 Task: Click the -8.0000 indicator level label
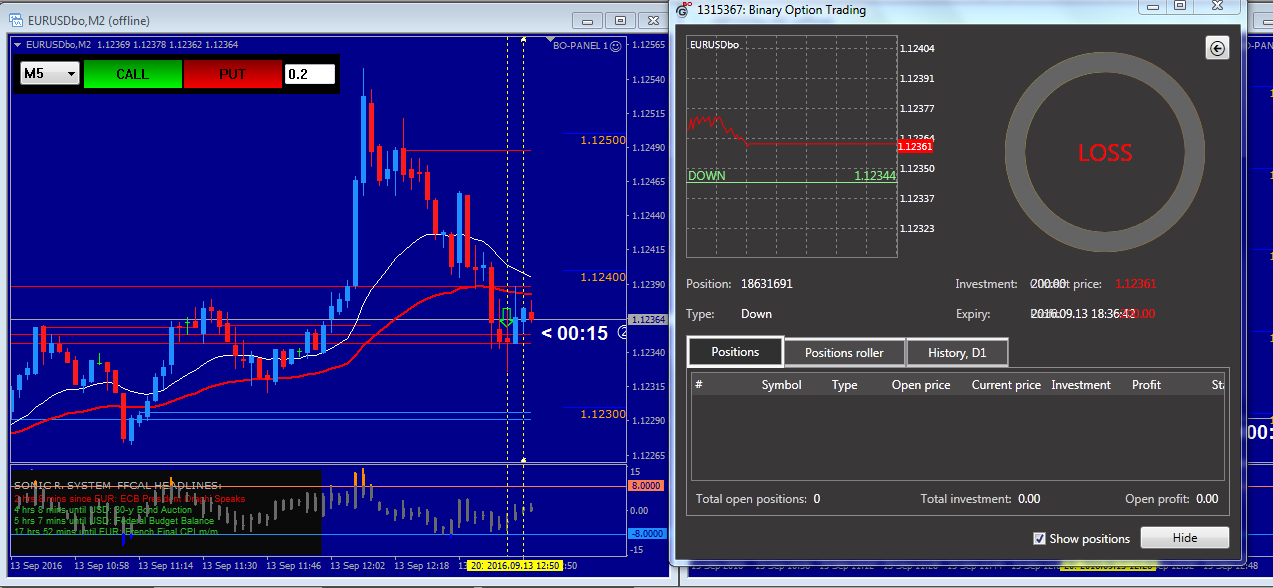647,534
